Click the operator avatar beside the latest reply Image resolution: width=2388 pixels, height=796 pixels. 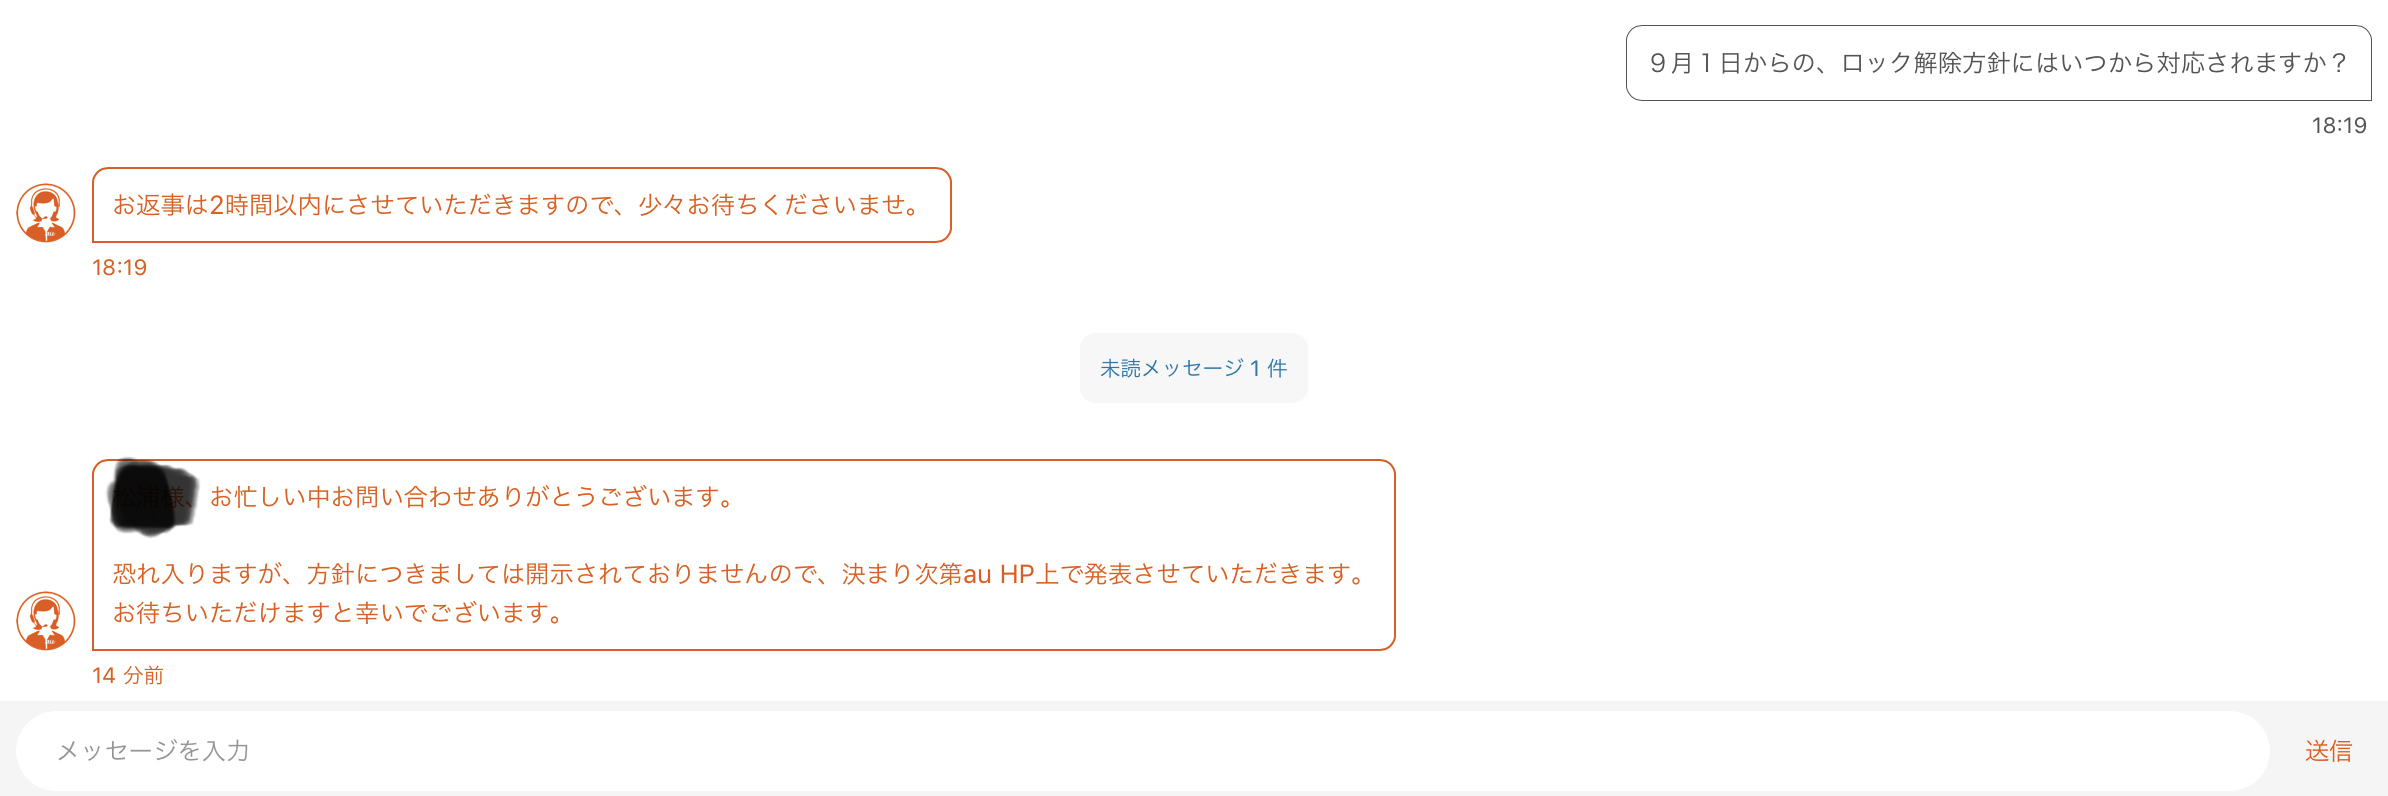tap(46, 620)
